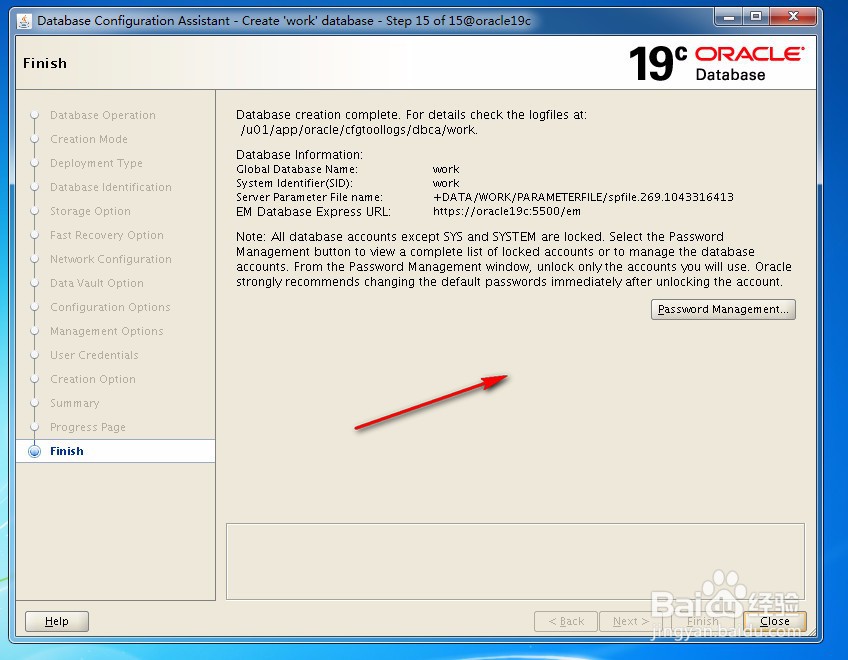Image resolution: width=848 pixels, height=660 pixels.
Task: Select the Database Operation step
Action: click(103, 115)
